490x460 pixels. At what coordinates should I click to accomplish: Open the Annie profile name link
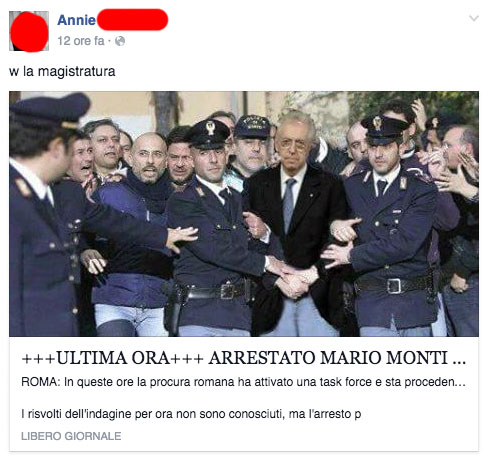76,20
